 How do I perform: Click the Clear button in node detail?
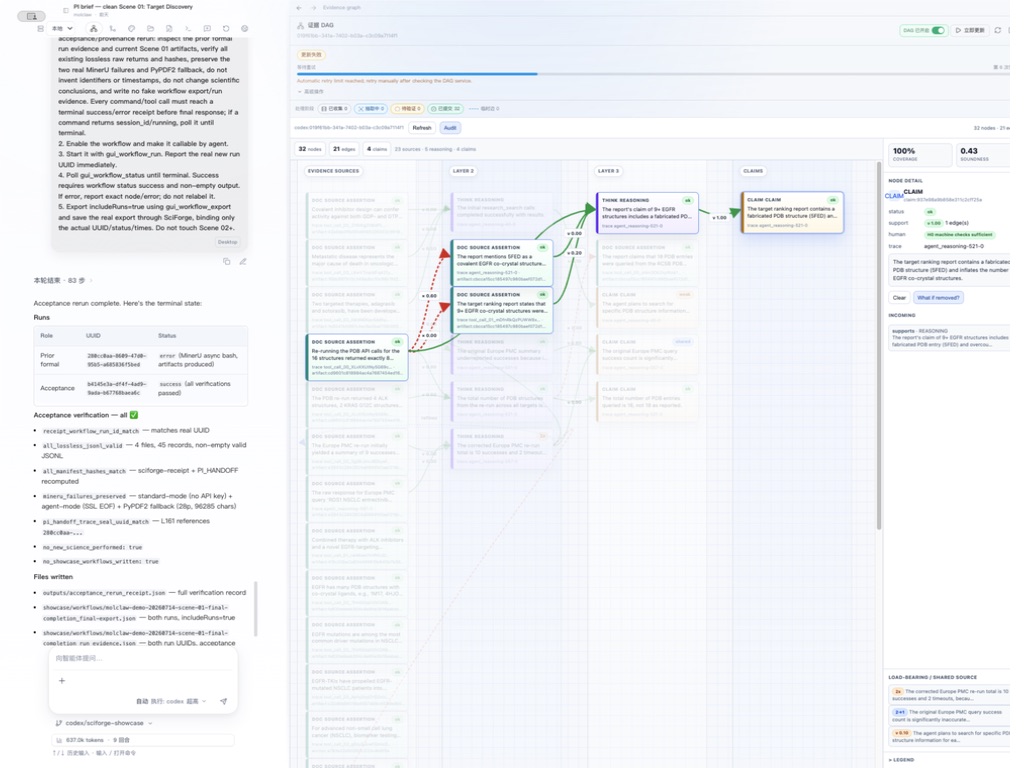click(899, 298)
